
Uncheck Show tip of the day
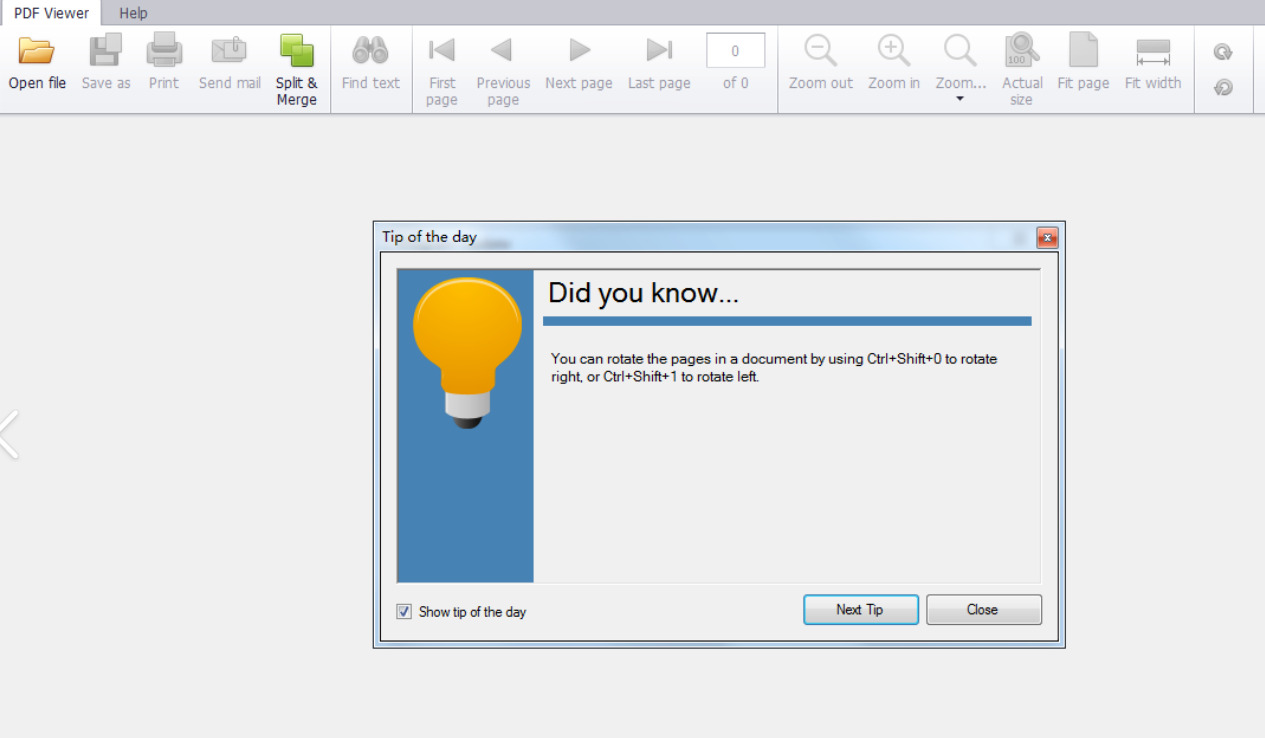(x=404, y=611)
